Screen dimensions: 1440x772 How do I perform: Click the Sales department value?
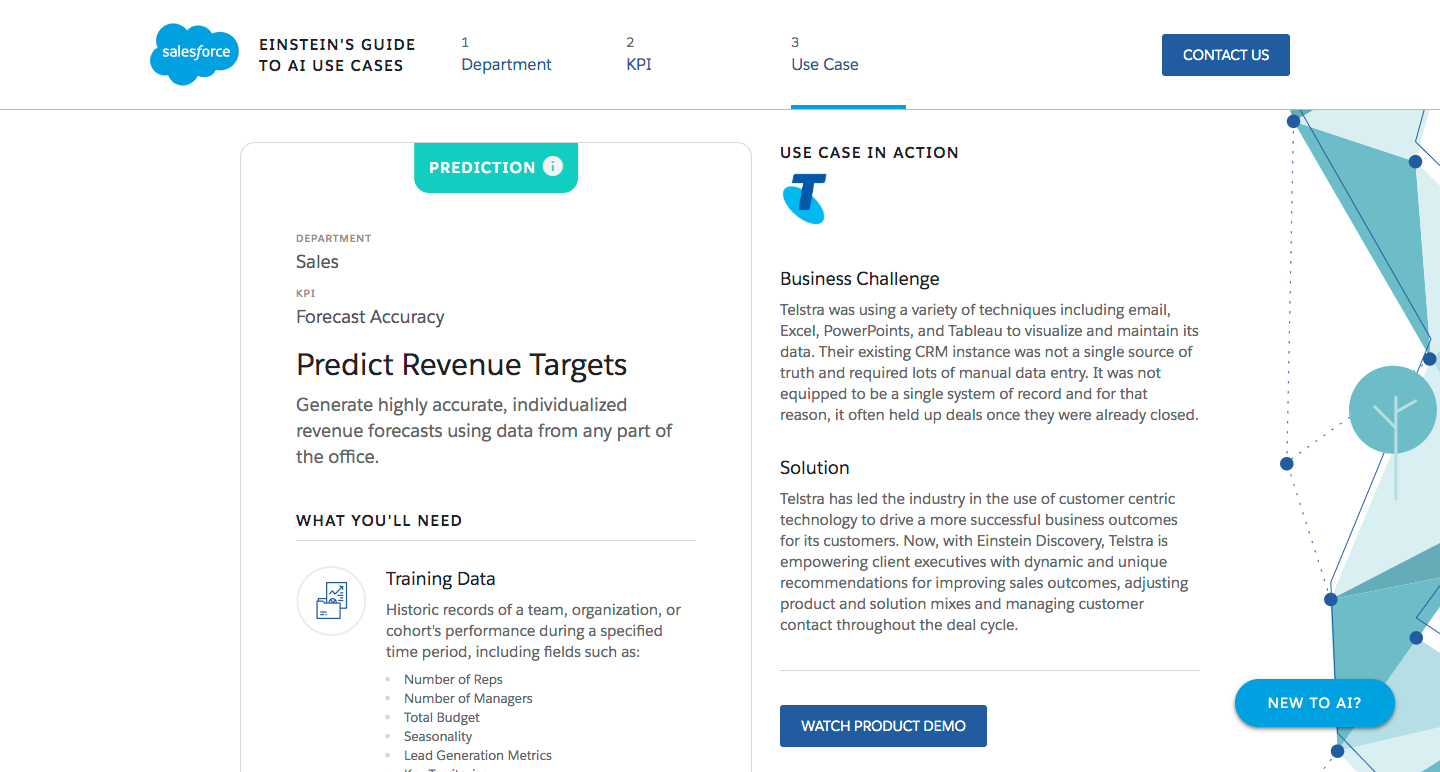click(x=317, y=262)
